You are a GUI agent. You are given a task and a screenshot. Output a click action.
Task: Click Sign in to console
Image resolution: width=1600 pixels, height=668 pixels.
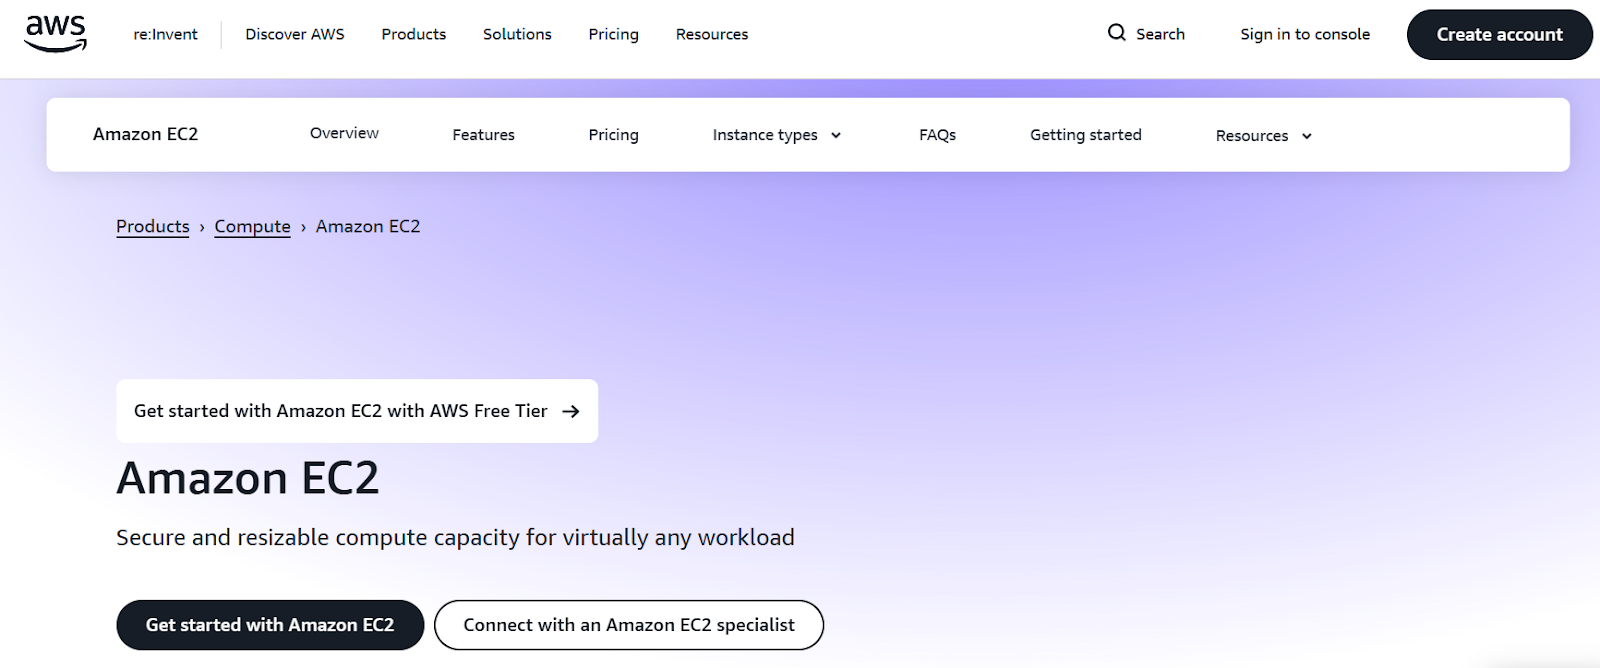coord(1305,34)
